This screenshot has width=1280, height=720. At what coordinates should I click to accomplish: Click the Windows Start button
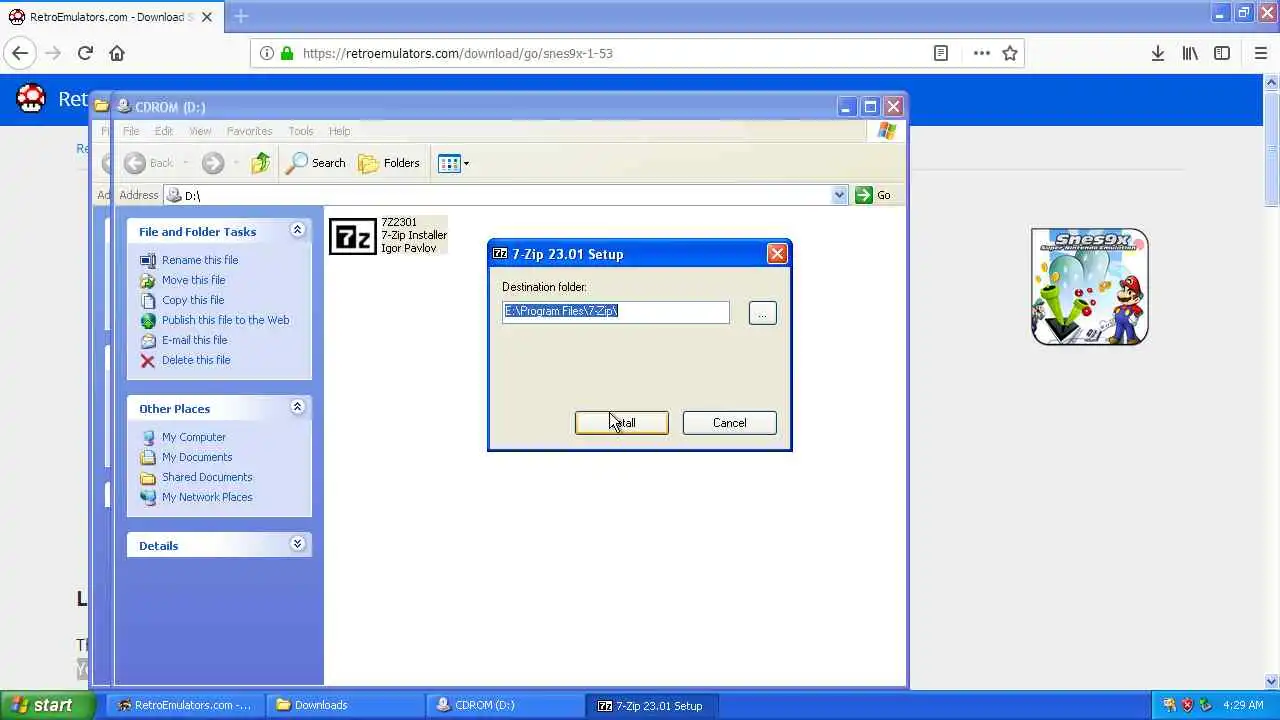coord(48,705)
